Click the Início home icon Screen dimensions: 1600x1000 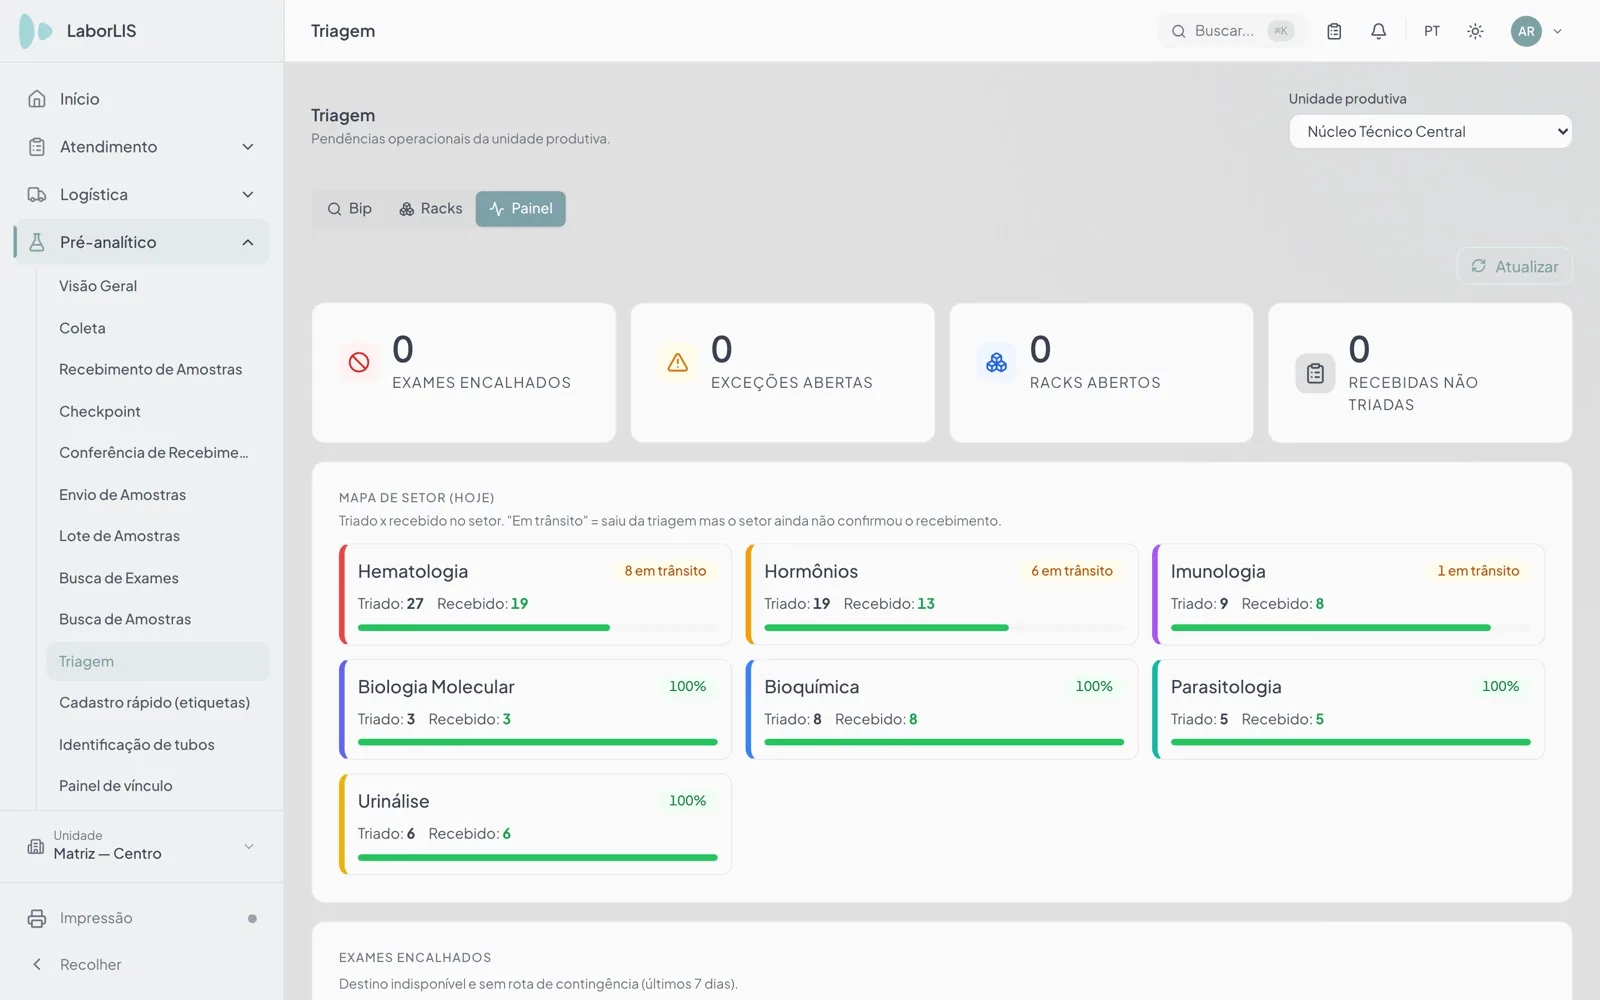pyautogui.click(x=37, y=99)
